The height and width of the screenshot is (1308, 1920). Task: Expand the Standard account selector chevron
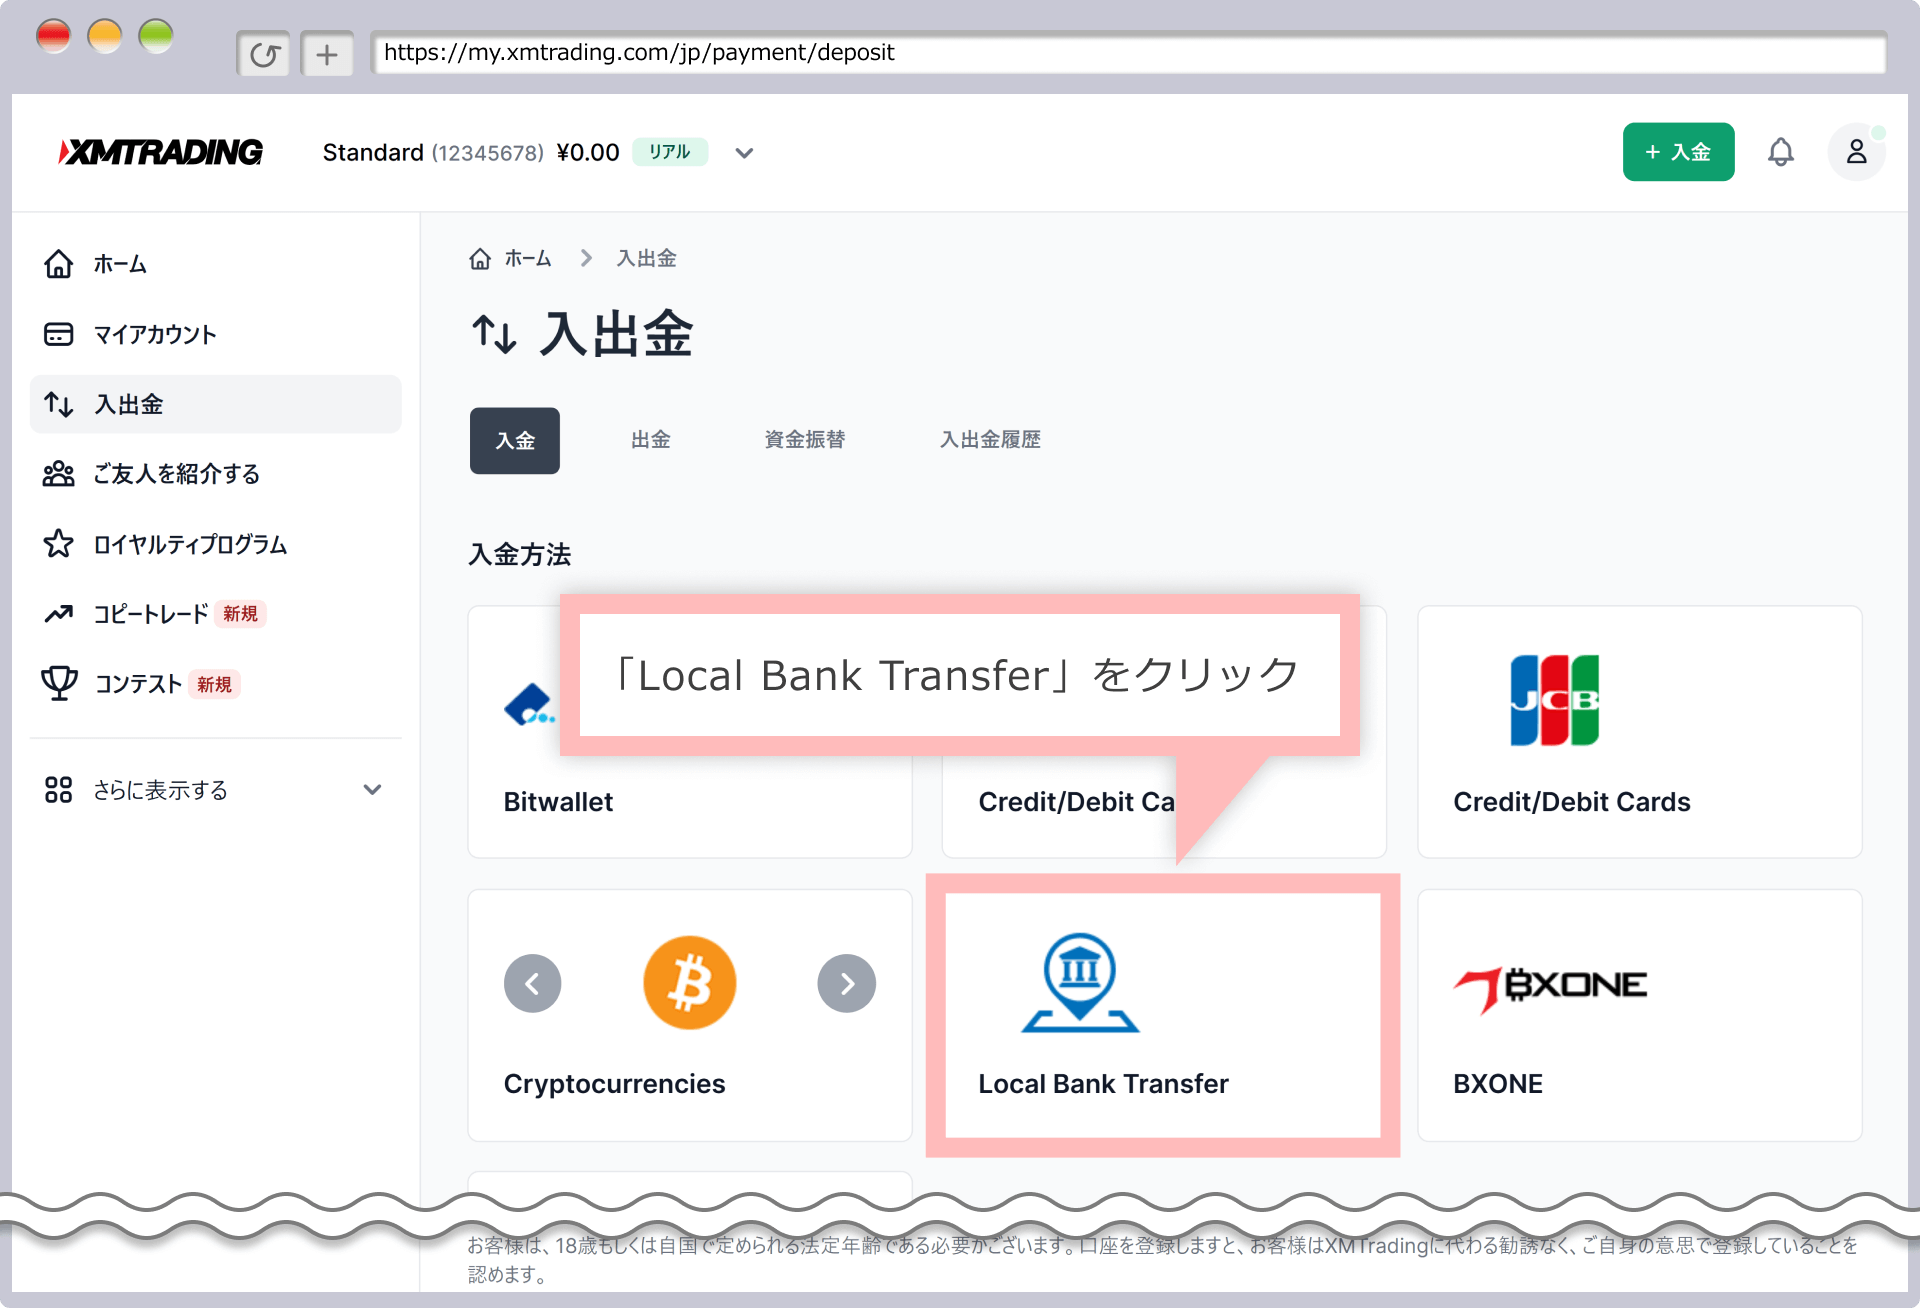pyautogui.click(x=743, y=153)
